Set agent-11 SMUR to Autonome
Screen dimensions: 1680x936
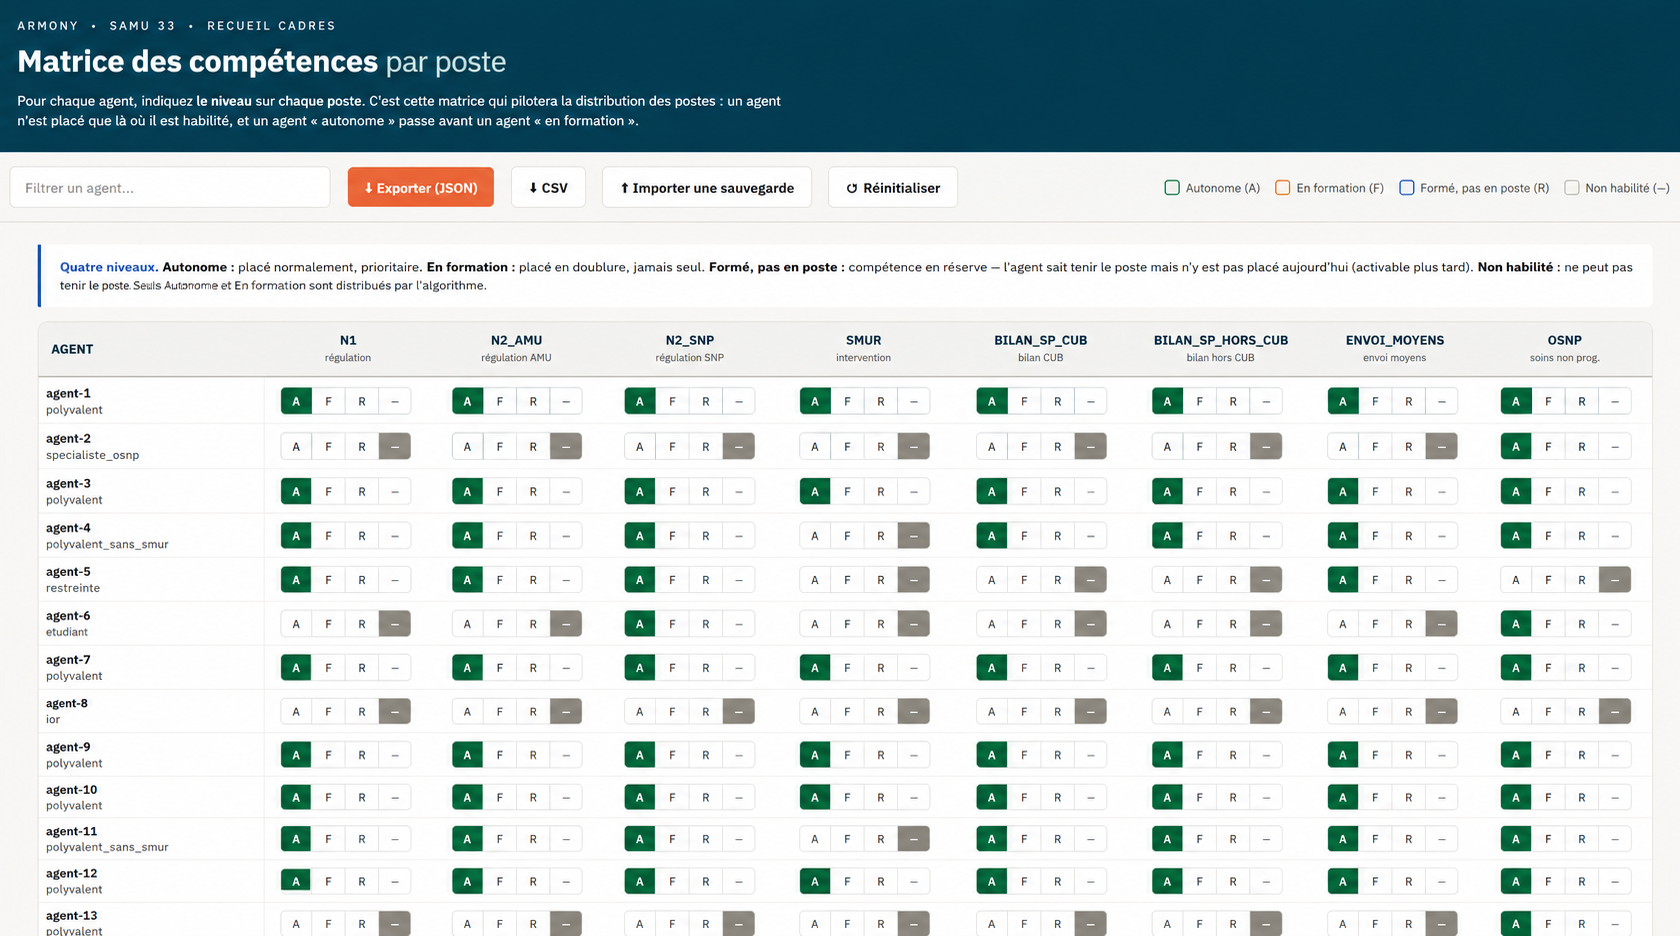pos(815,839)
